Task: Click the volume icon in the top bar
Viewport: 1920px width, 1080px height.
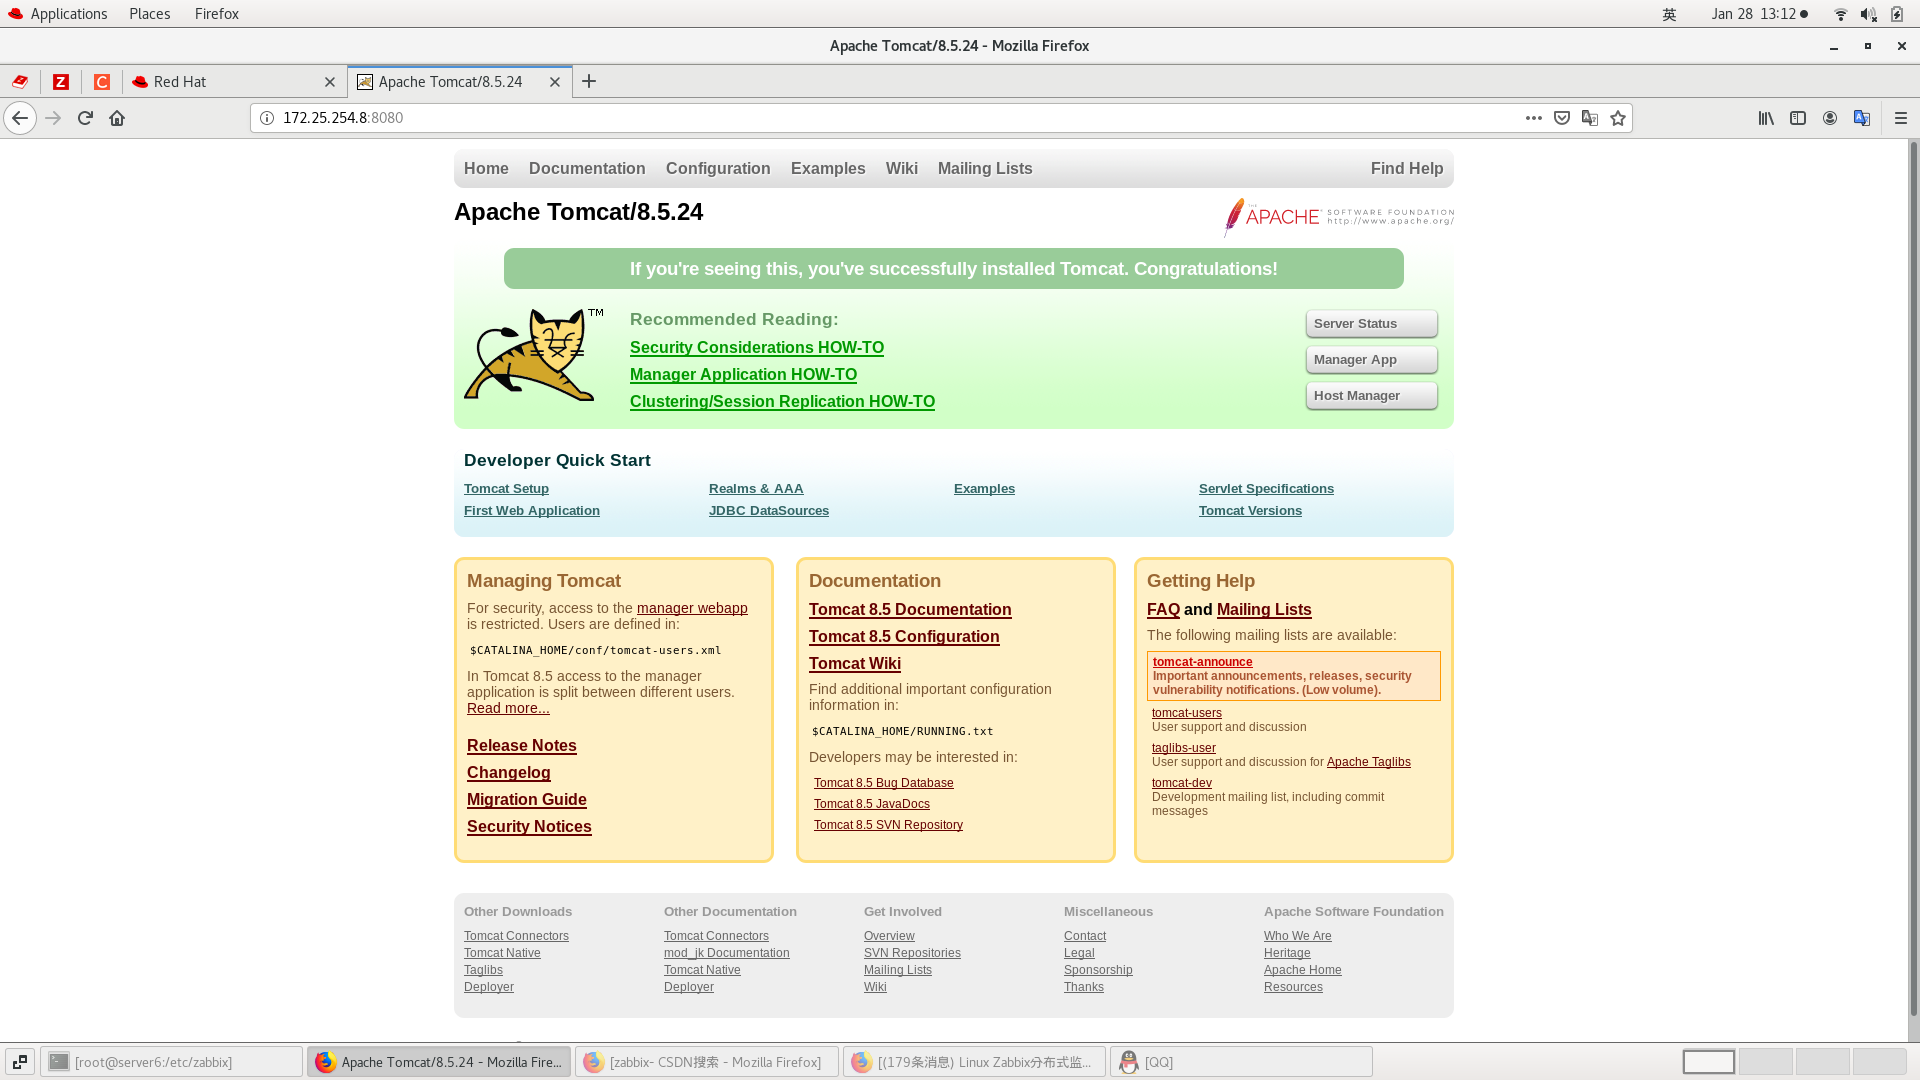Action: tap(1868, 13)
